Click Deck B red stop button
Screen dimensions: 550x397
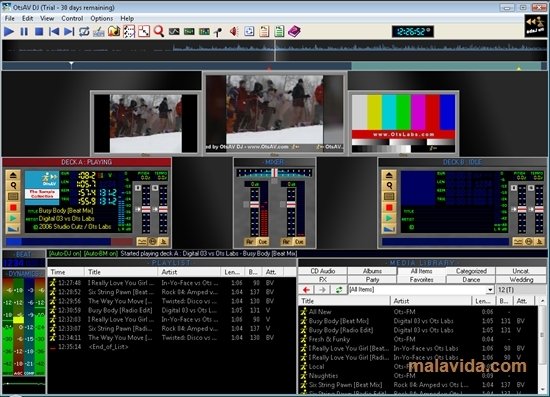coord(389,208)
